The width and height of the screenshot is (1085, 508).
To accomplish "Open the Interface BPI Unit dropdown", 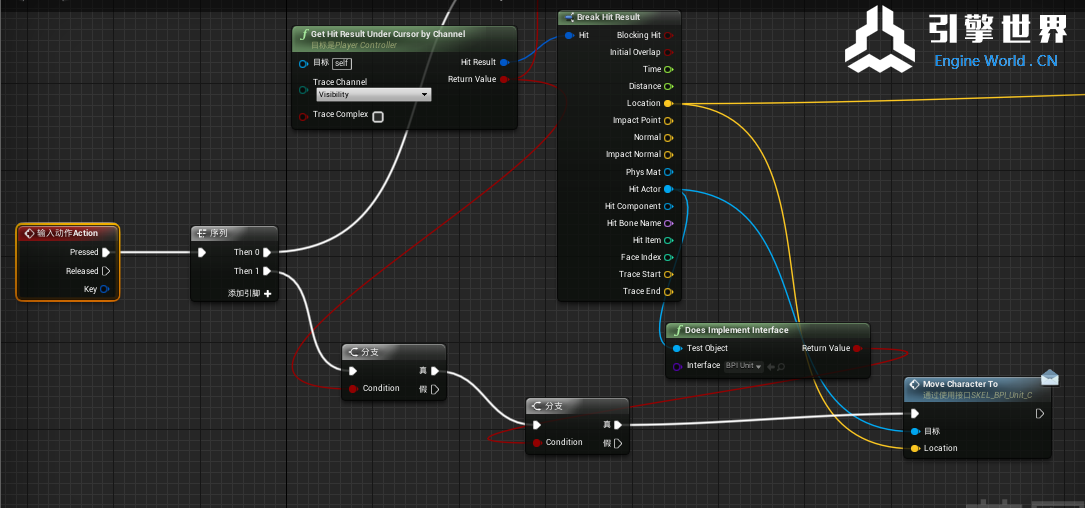I will [743, 366].
